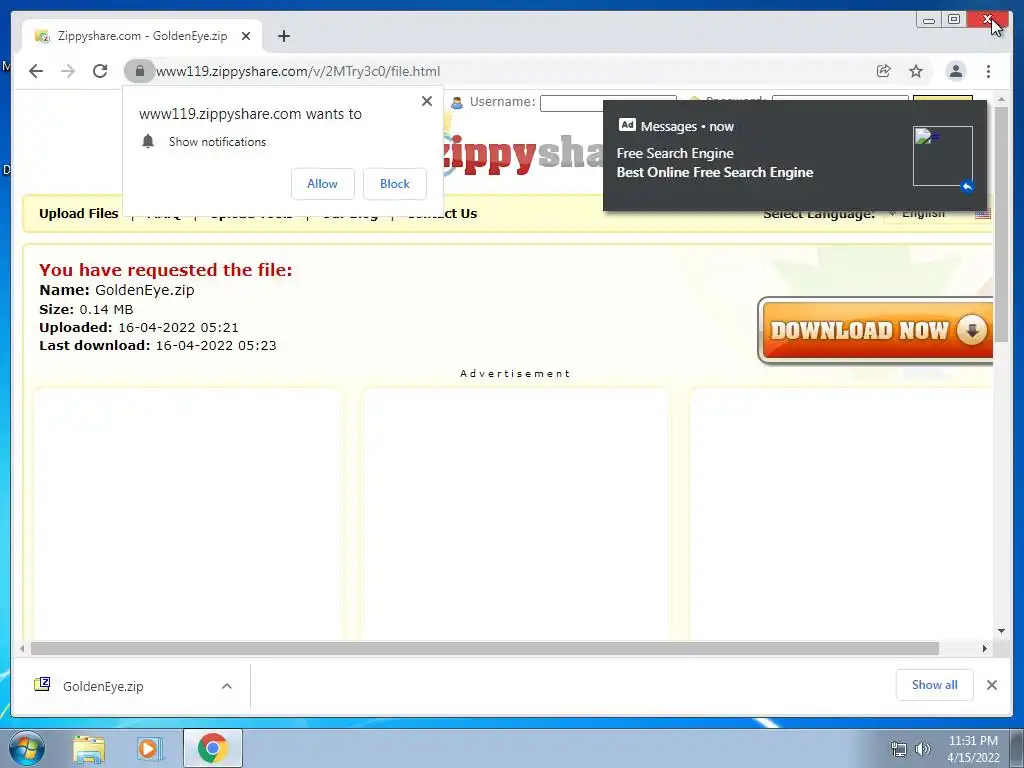Click the DOWNLOAD NOW button
Image resolution: width=1024 pixels, height=768 pixels.
click(876, 330)
